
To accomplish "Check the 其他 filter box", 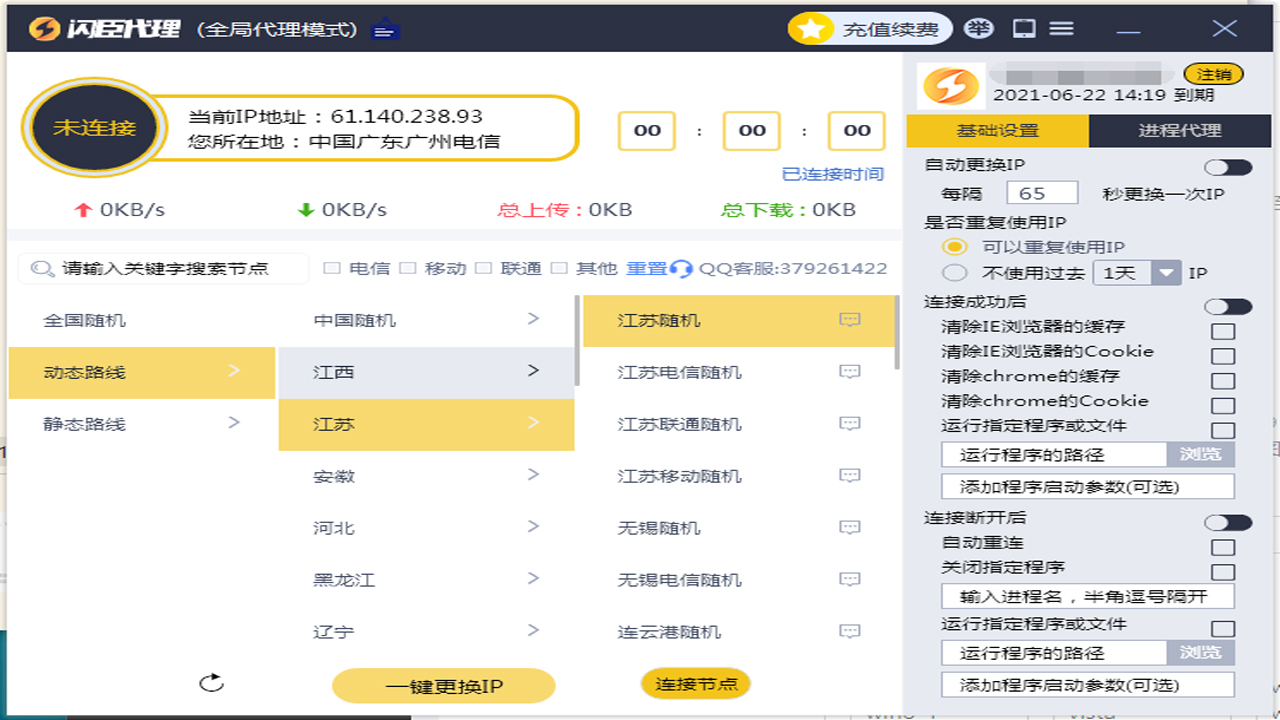I will pos(559,268).
